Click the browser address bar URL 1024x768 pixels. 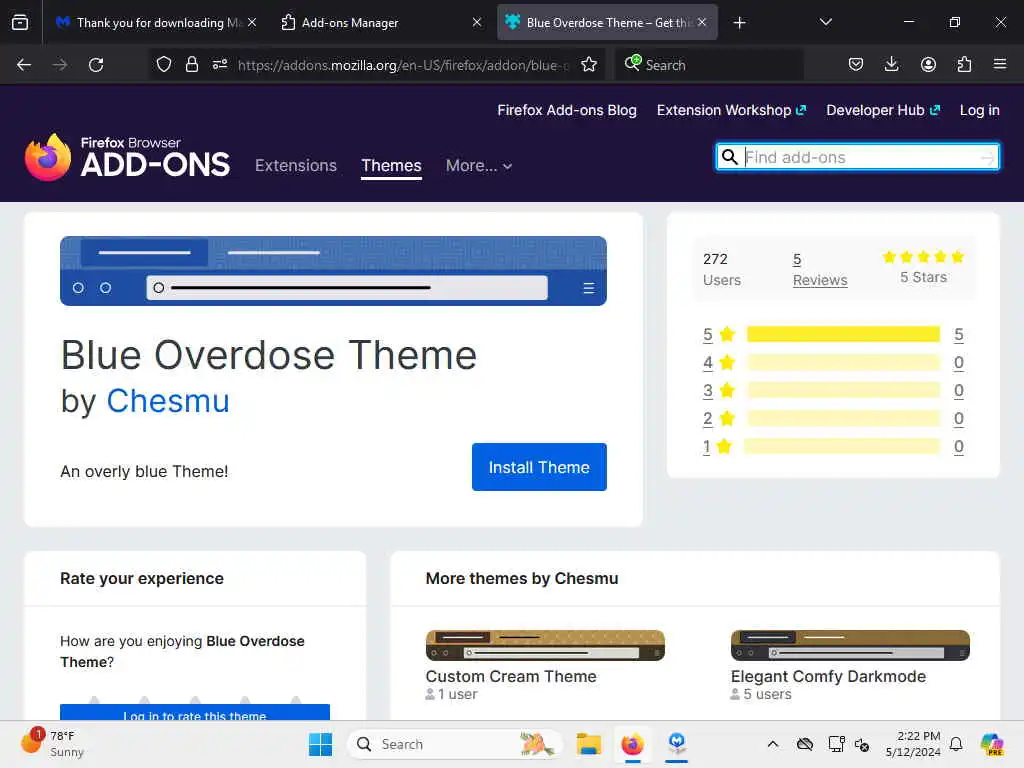403,65
